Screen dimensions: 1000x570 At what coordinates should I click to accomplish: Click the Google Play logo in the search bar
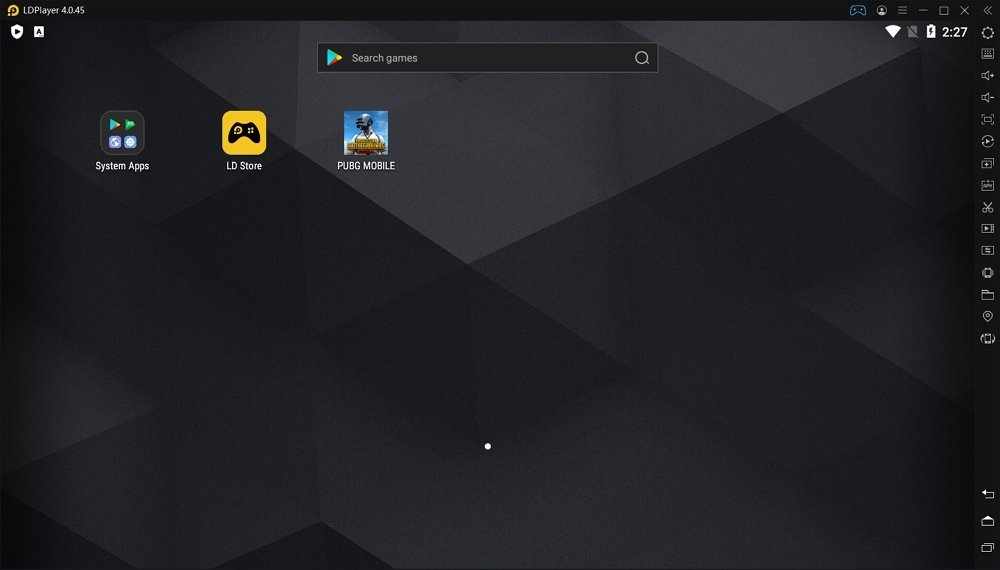[334, 57]
